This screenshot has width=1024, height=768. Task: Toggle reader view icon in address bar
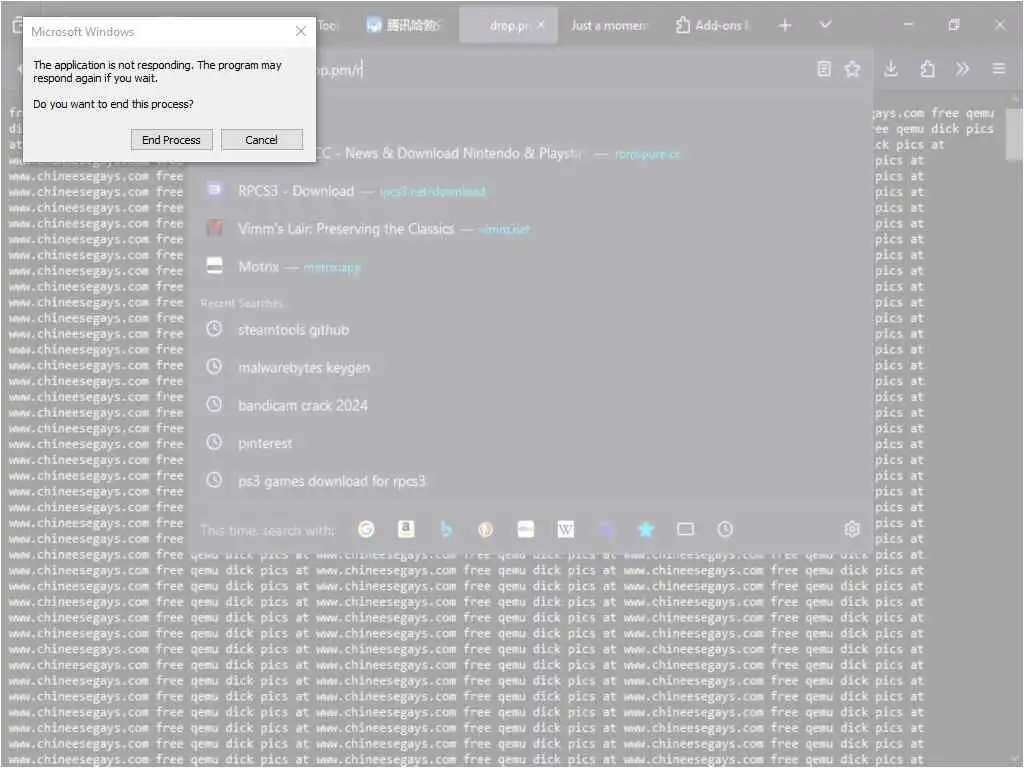tap(824, 69)
